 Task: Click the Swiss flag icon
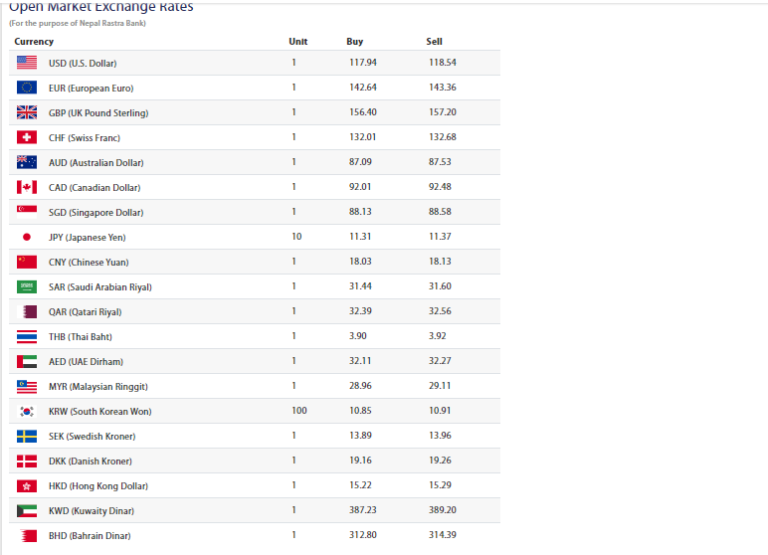[x=27, y=138]
